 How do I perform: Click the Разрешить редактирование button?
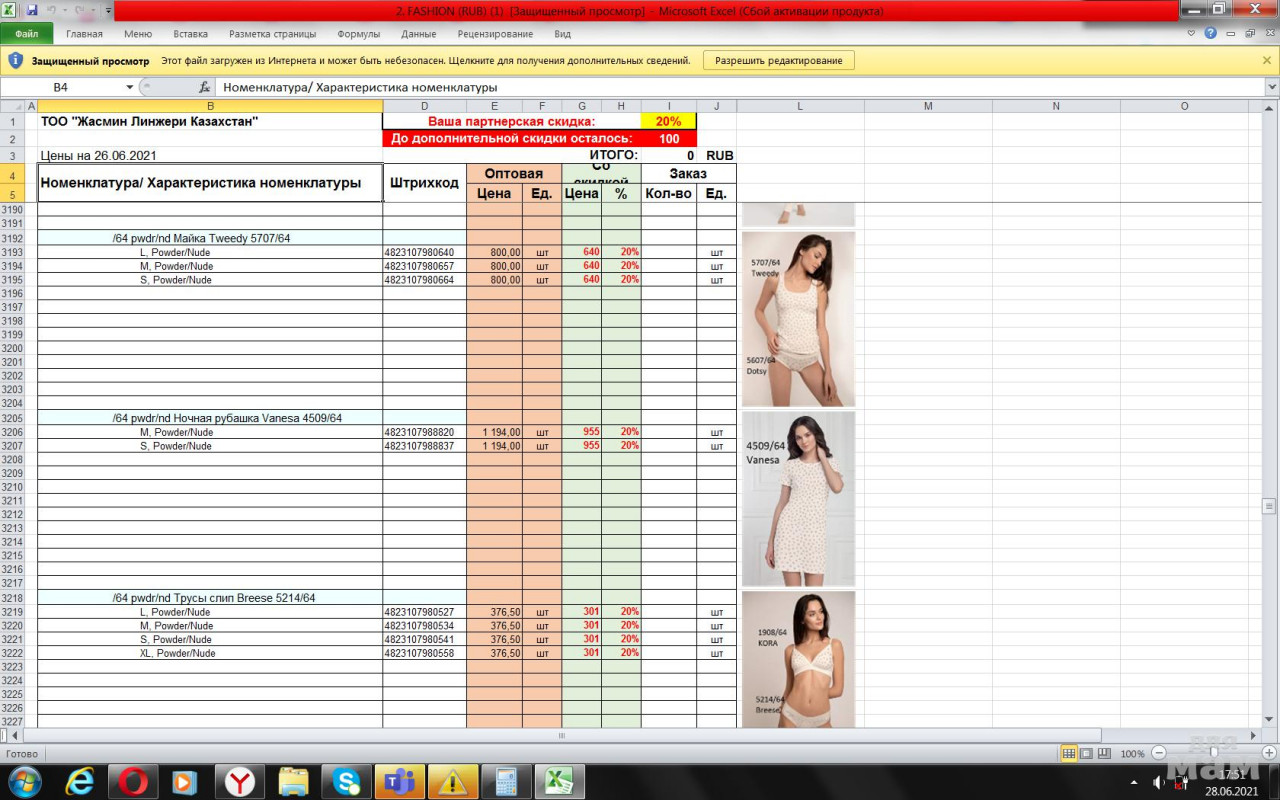click(779, 60)
